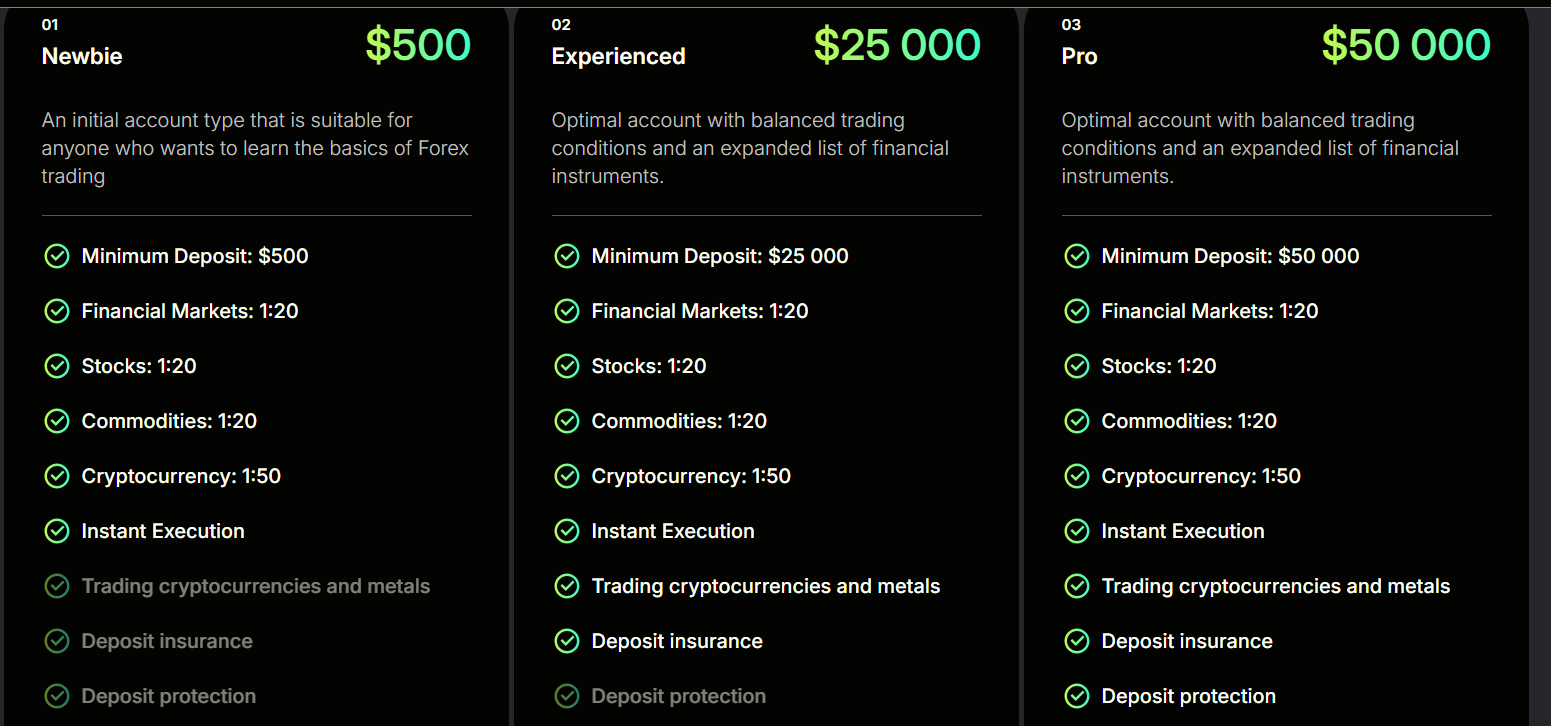Click Newbie description about Forex trading basics

tap(256, 148)
